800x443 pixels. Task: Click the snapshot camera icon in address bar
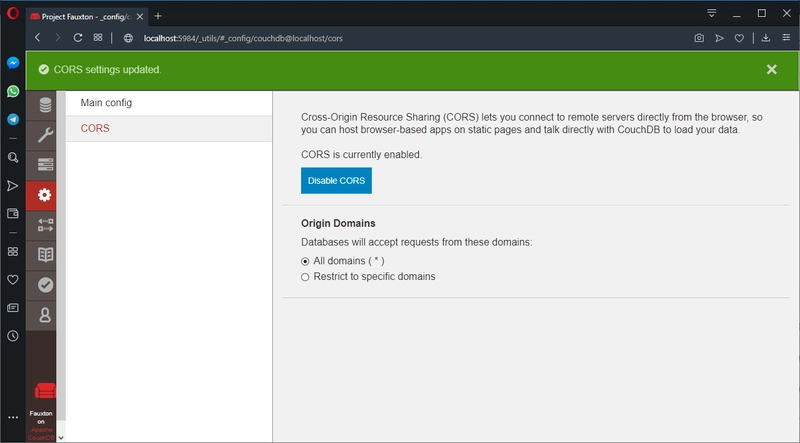coord(699,38)
